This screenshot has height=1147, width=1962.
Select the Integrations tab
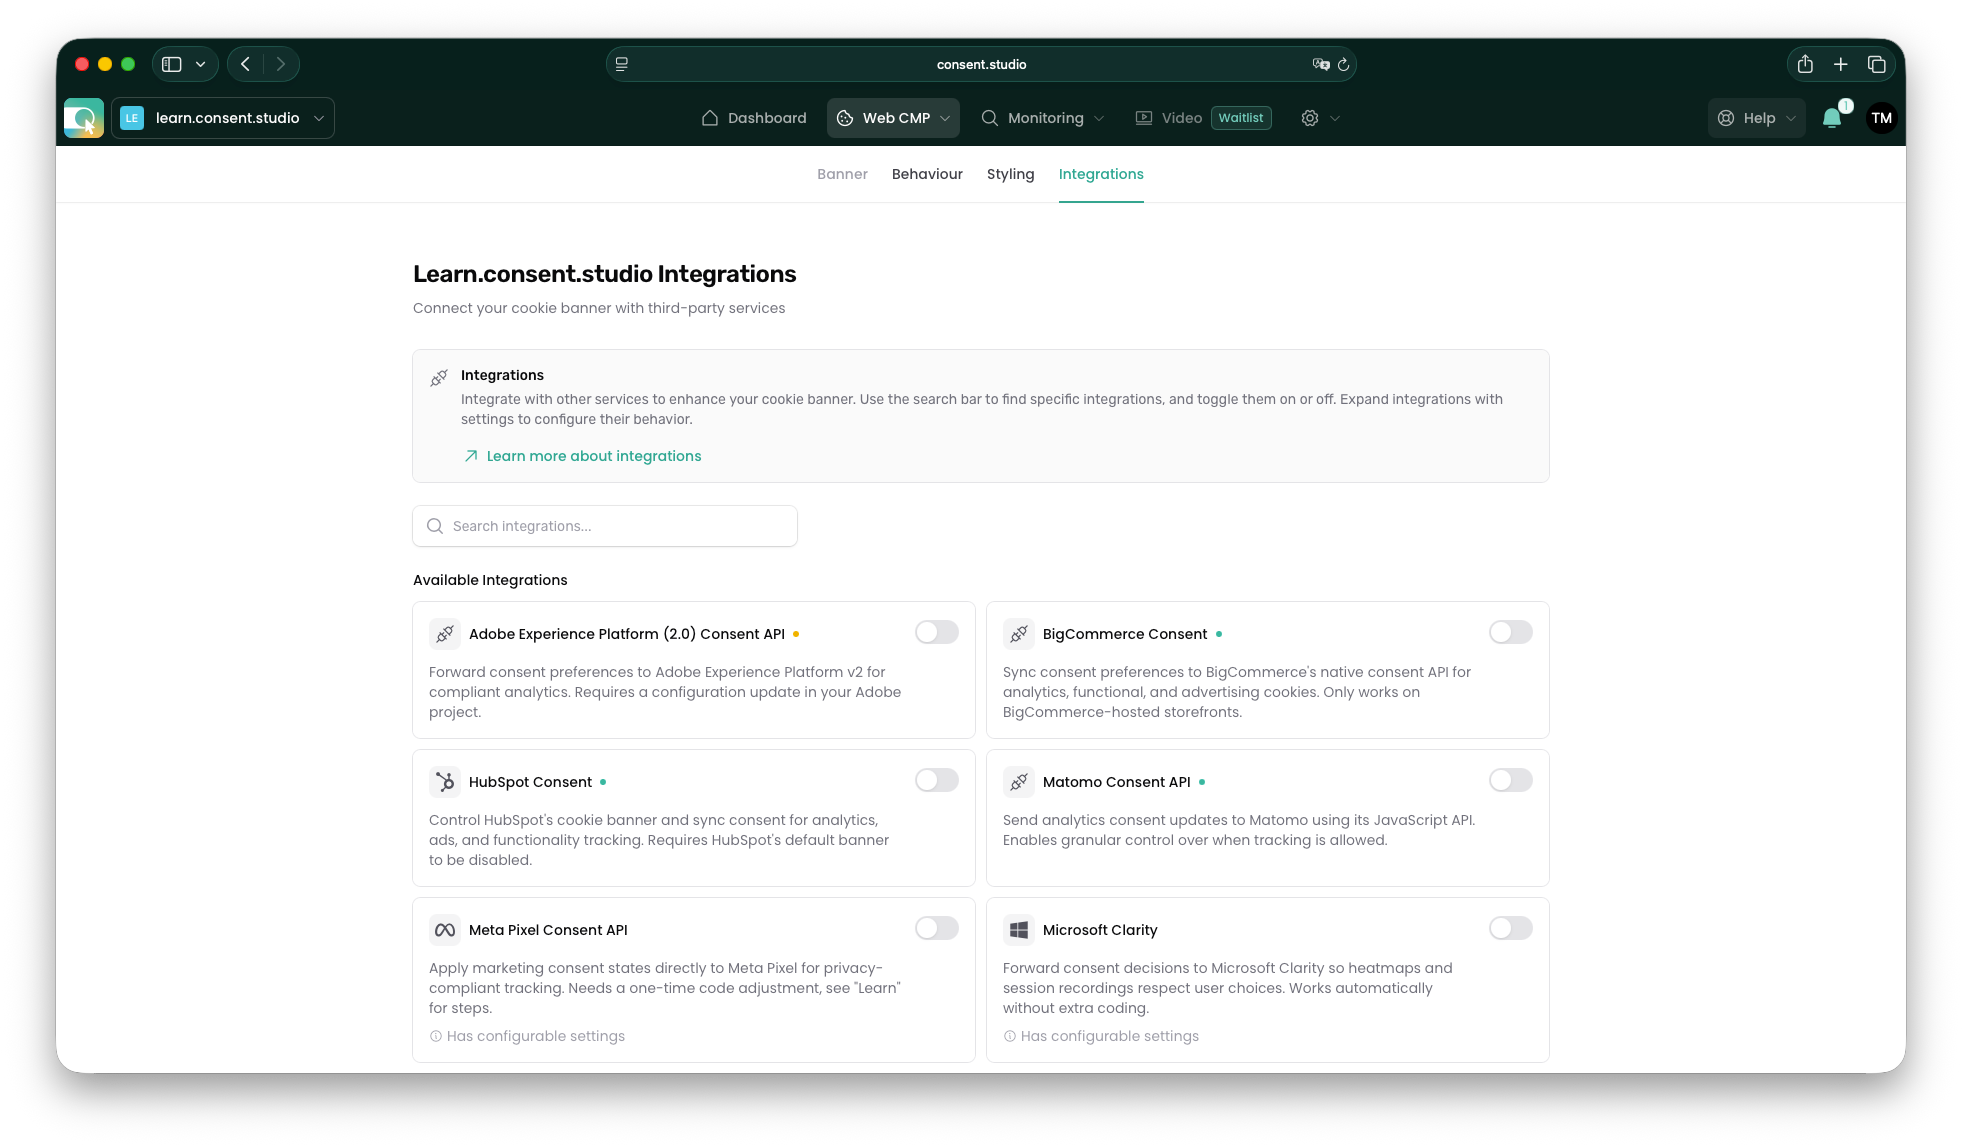(1101, 174)
